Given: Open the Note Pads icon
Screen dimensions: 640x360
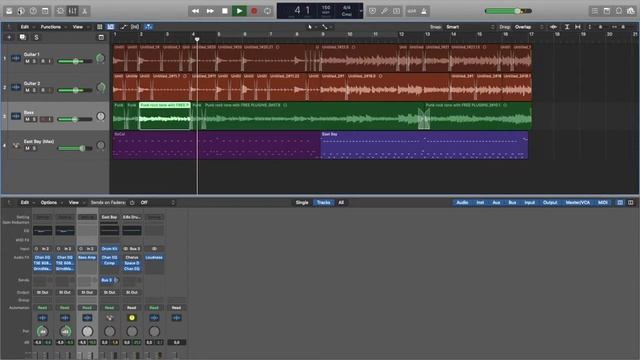Looking at the screenshot, I should (607, 11).
